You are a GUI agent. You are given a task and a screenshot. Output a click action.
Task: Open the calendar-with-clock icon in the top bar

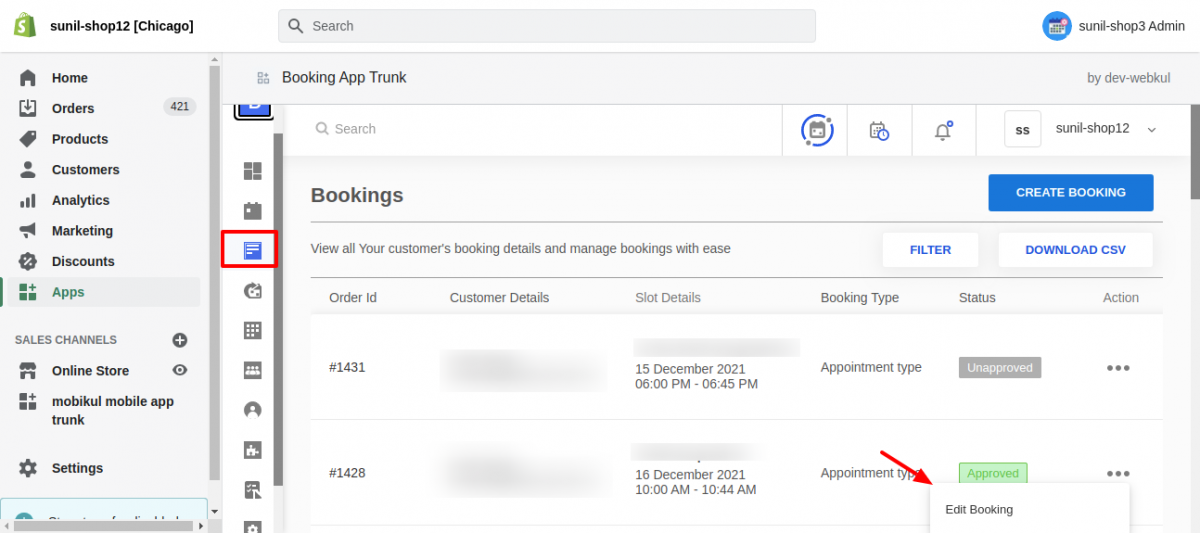pos(879,130)
